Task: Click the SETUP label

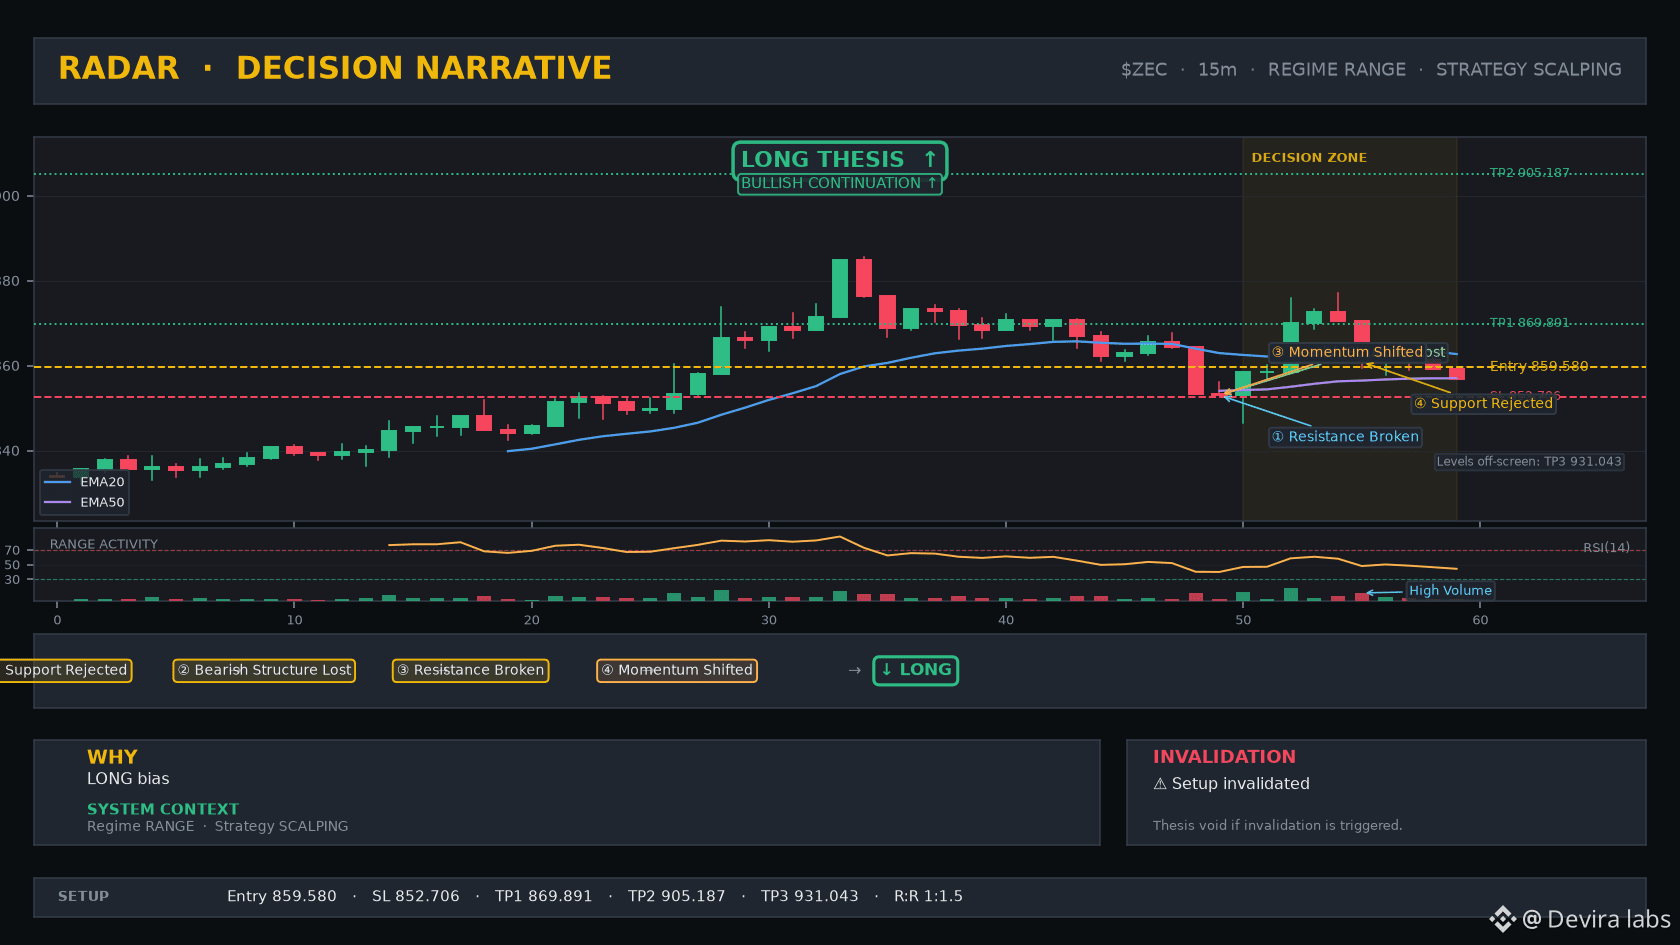Action: coord(83,897)
